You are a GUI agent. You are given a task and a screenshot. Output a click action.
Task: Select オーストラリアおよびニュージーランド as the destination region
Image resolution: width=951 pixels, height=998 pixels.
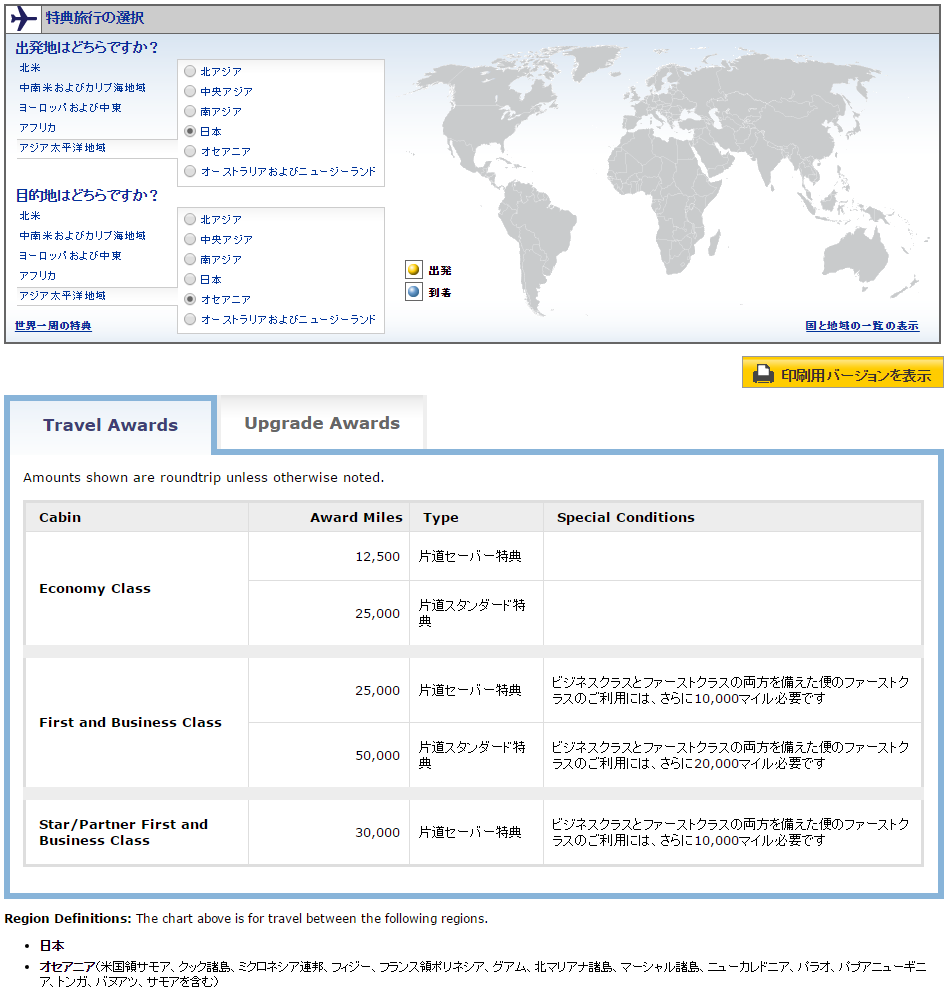click(x=190, y=319)
